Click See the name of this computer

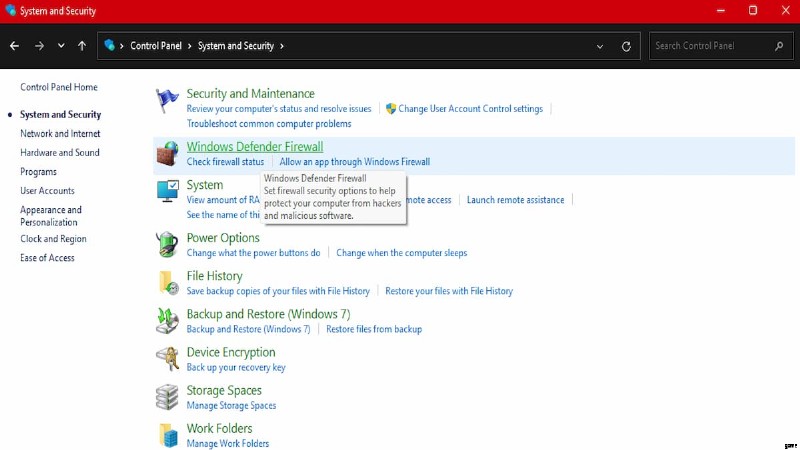click(x=223, y=215)
